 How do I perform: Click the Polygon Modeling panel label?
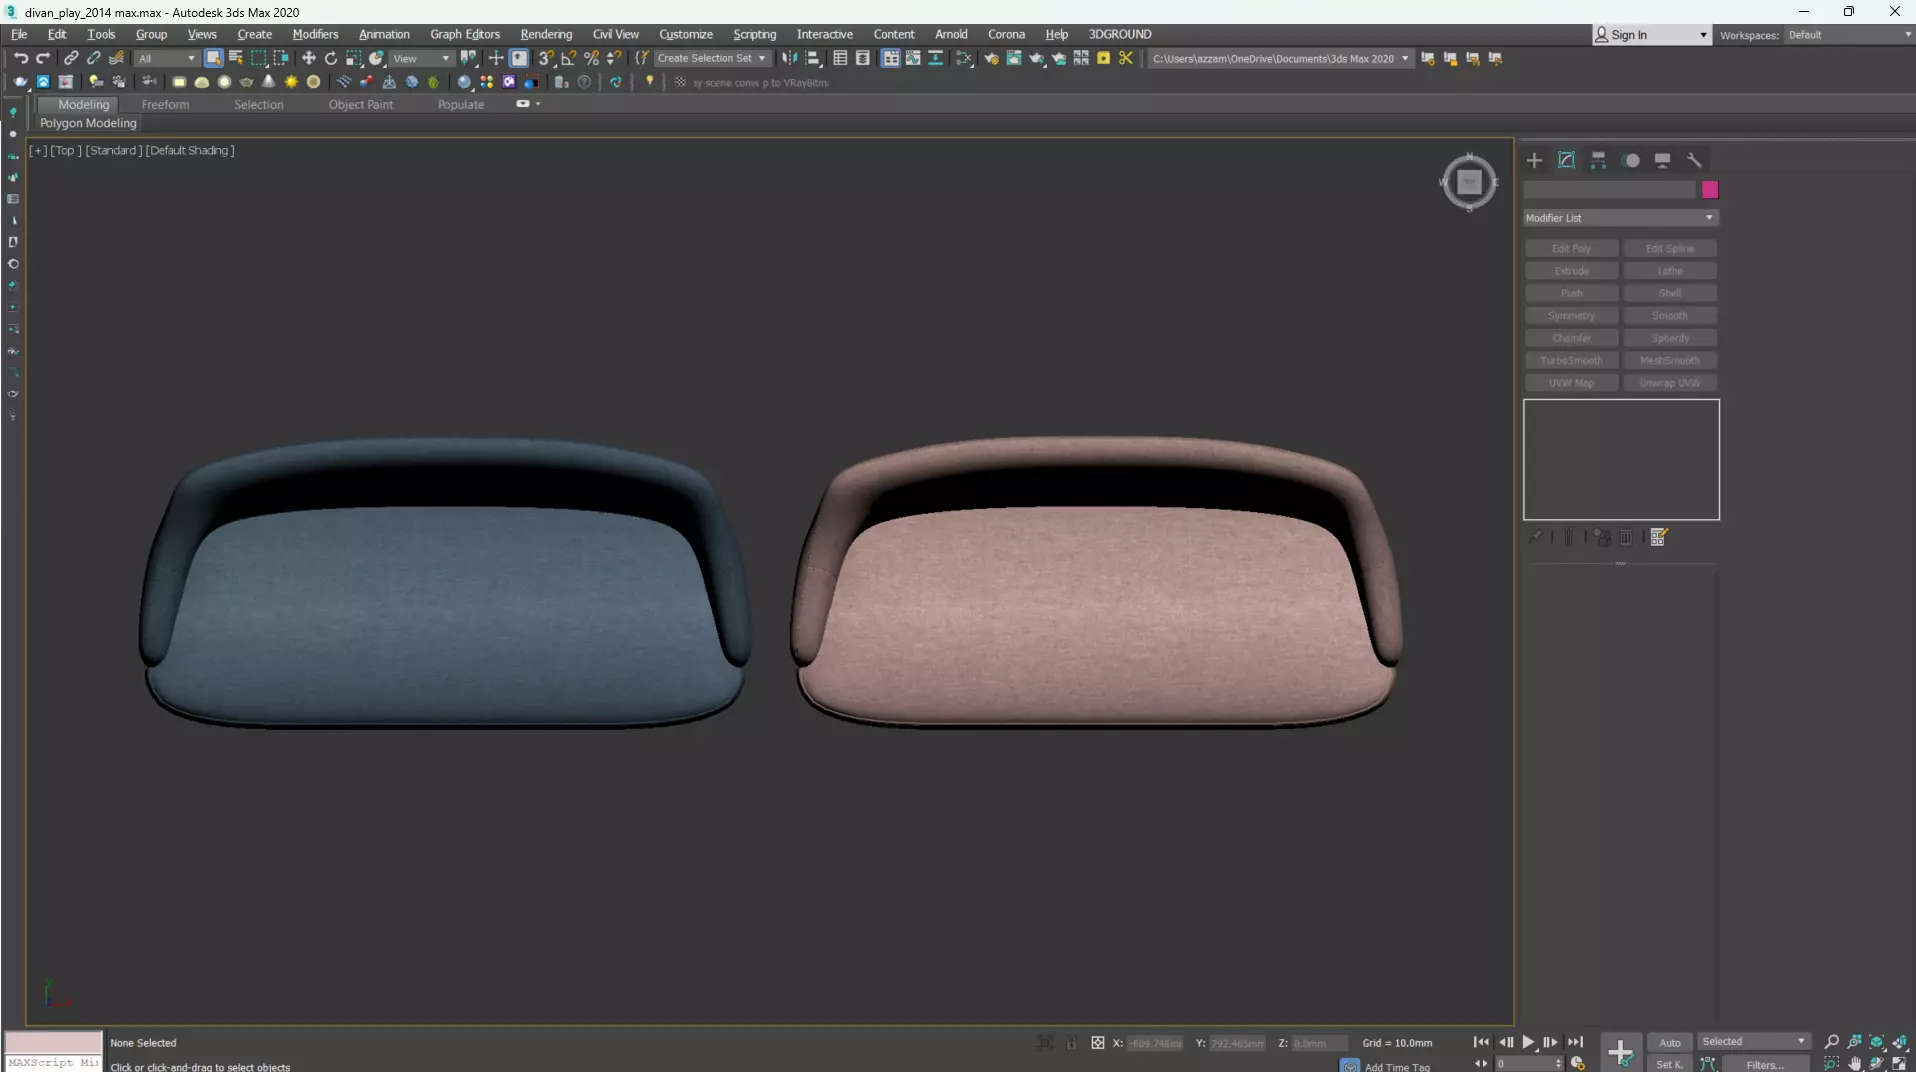click(88, 123)
